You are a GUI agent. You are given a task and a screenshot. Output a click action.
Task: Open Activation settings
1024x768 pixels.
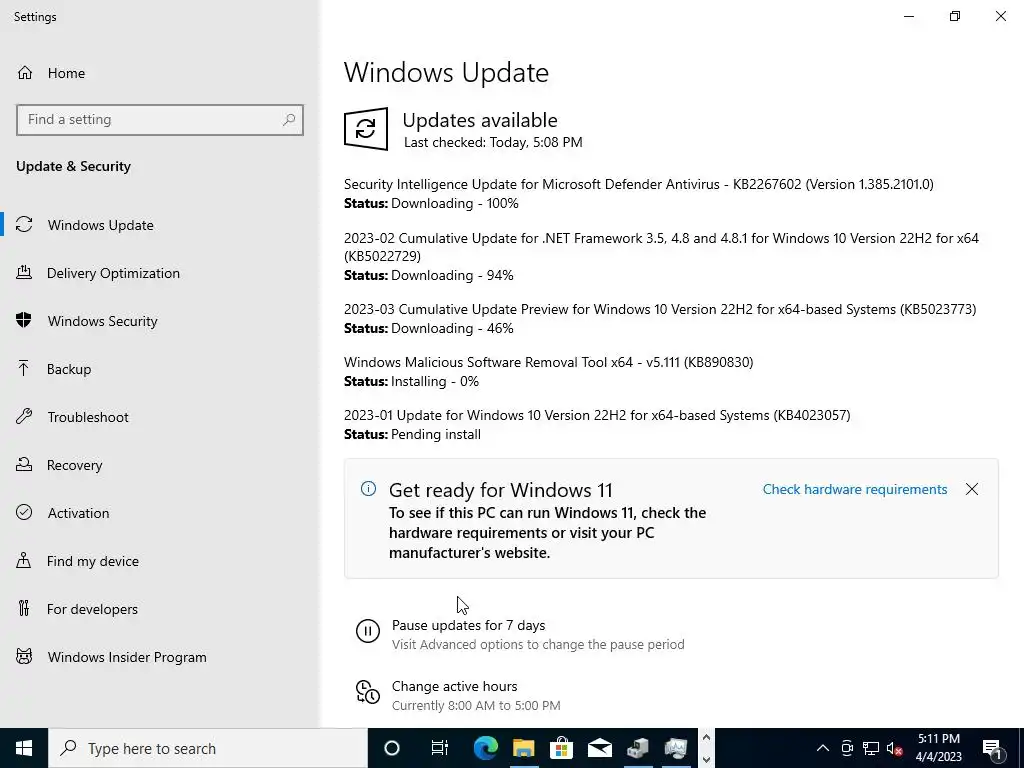click(78, 513)
